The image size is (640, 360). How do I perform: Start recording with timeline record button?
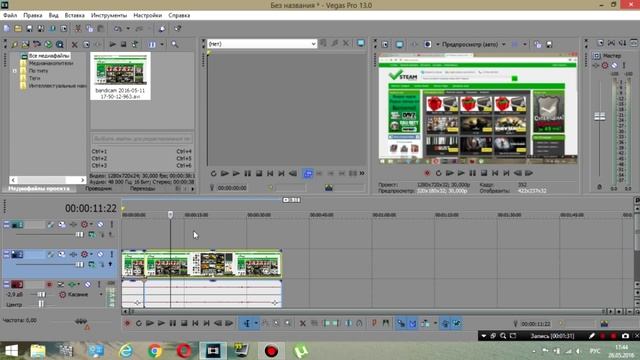(x=127, y=323)
